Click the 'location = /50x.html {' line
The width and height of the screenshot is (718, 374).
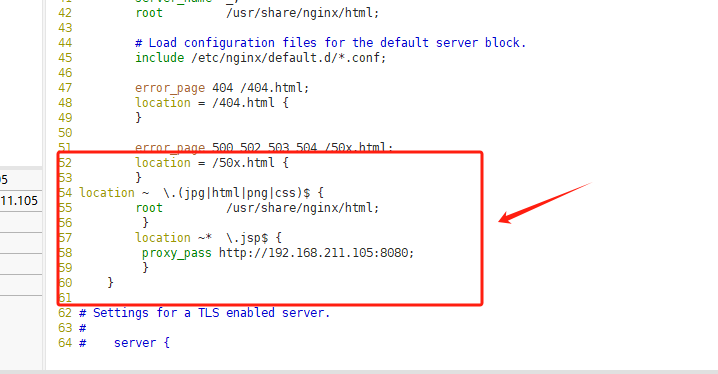tap(212, 163)
